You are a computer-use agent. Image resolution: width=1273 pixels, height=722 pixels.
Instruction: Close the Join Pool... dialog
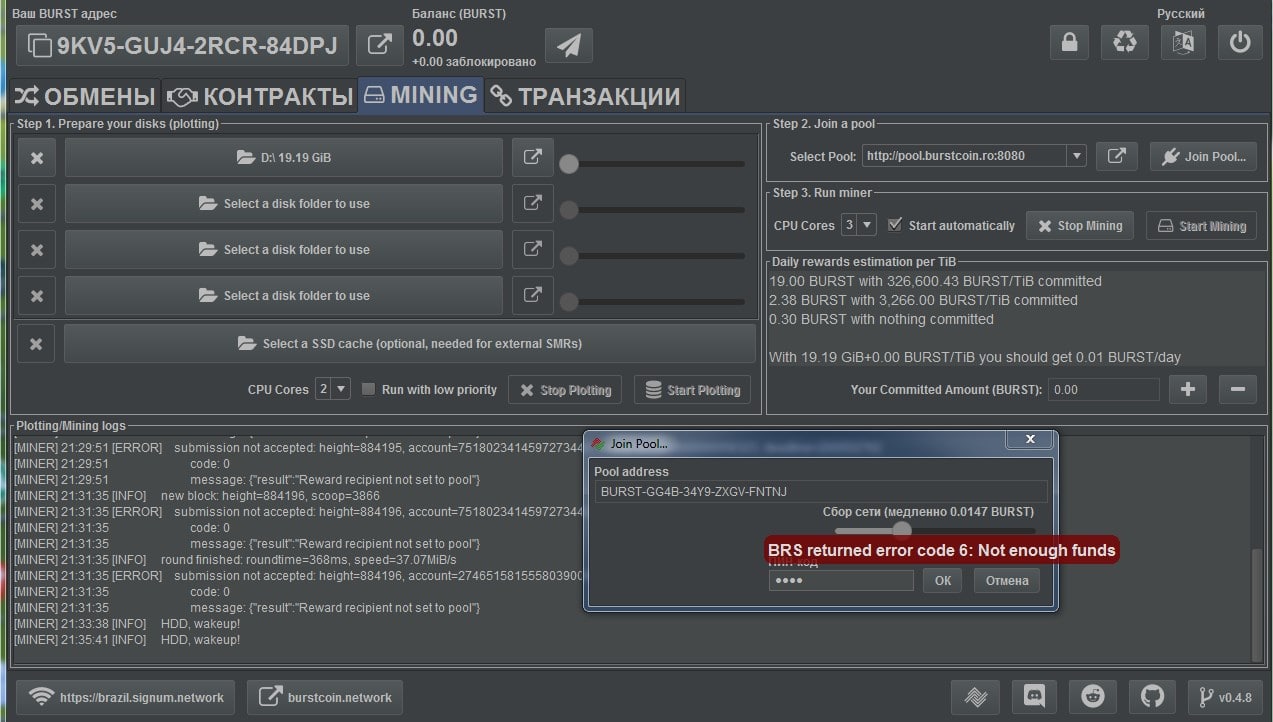pyautogui.click(x=1030, y=439)
